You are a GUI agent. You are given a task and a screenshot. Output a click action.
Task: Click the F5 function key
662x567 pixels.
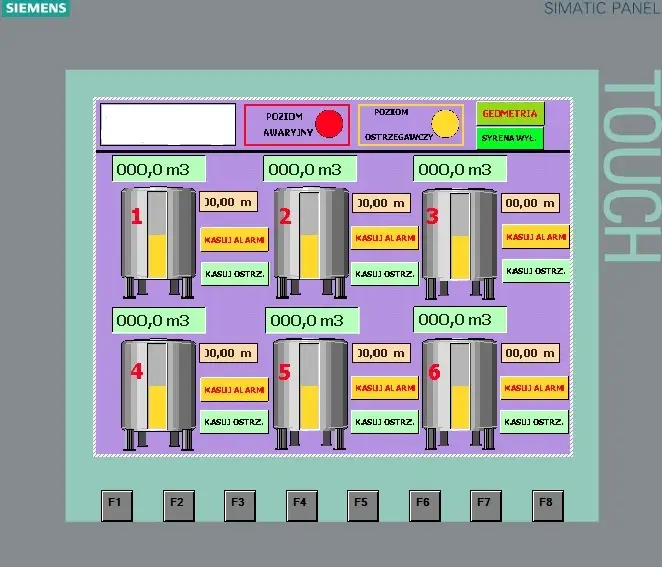coord(363,505)
